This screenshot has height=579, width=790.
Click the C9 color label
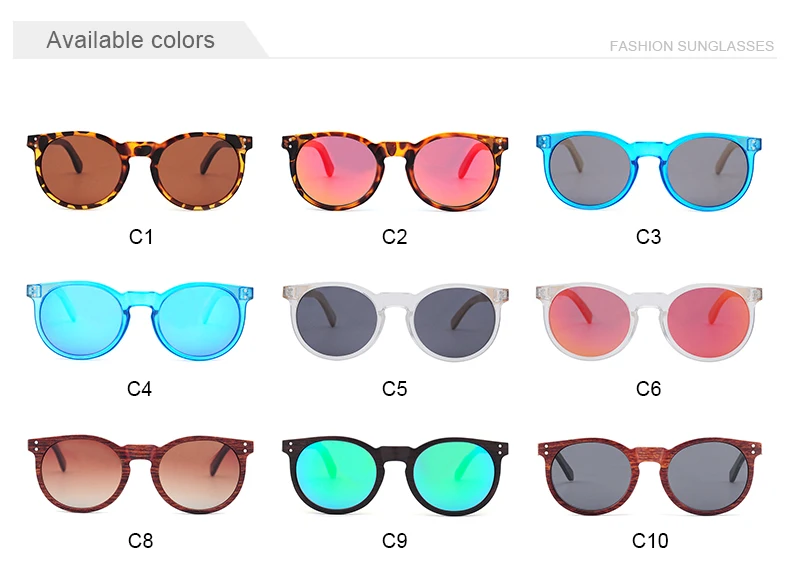(x=394, y=541)
